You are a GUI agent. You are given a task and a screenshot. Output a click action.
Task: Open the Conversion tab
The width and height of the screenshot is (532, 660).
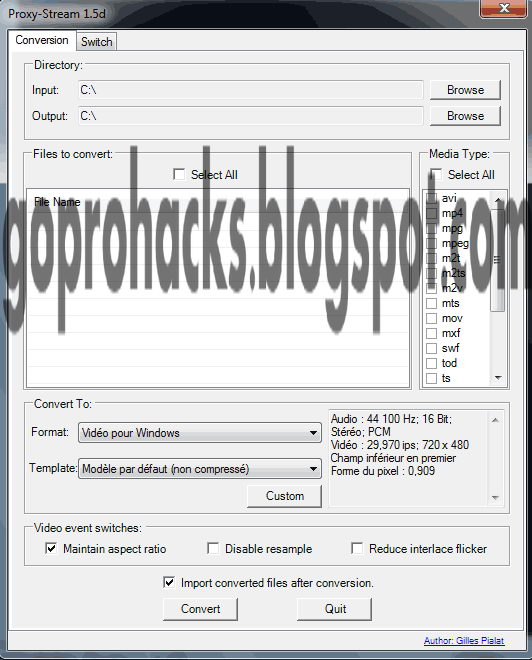tap(42, 40)
